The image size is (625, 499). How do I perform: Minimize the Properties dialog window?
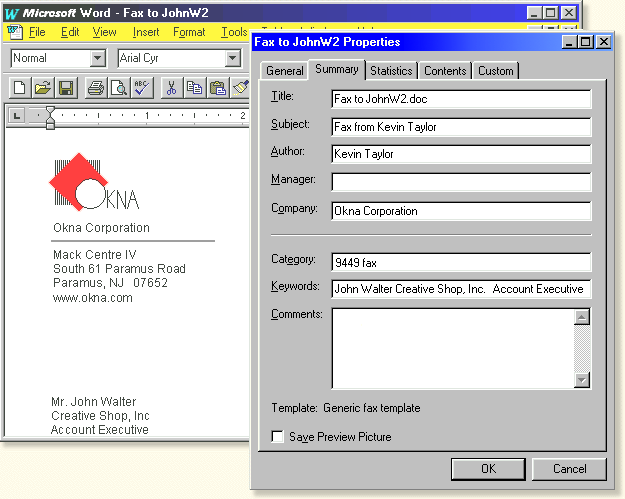coord(569,42)
